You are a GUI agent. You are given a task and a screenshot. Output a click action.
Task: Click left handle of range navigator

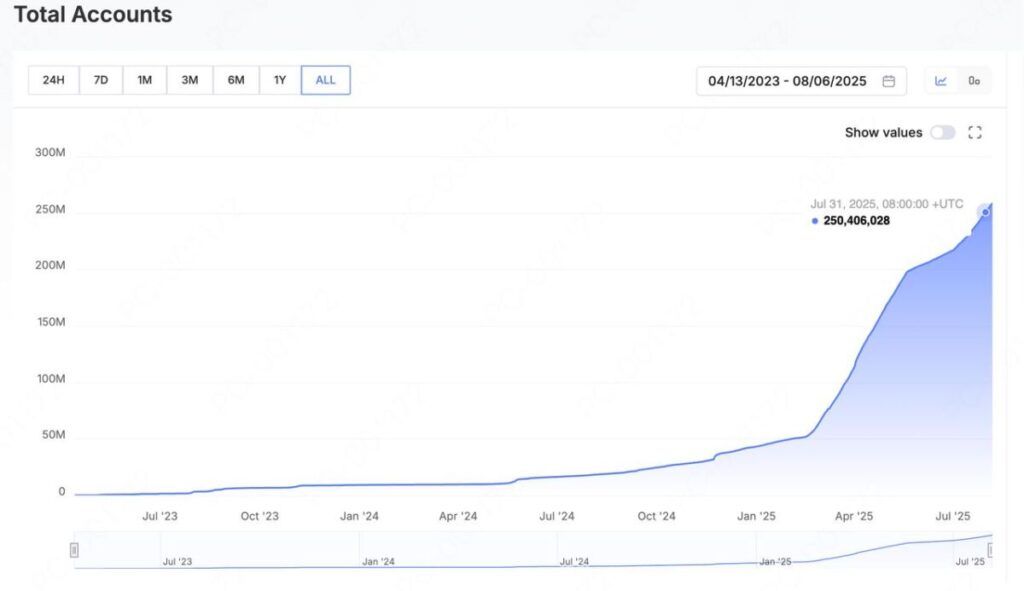(x=74, y=550)
